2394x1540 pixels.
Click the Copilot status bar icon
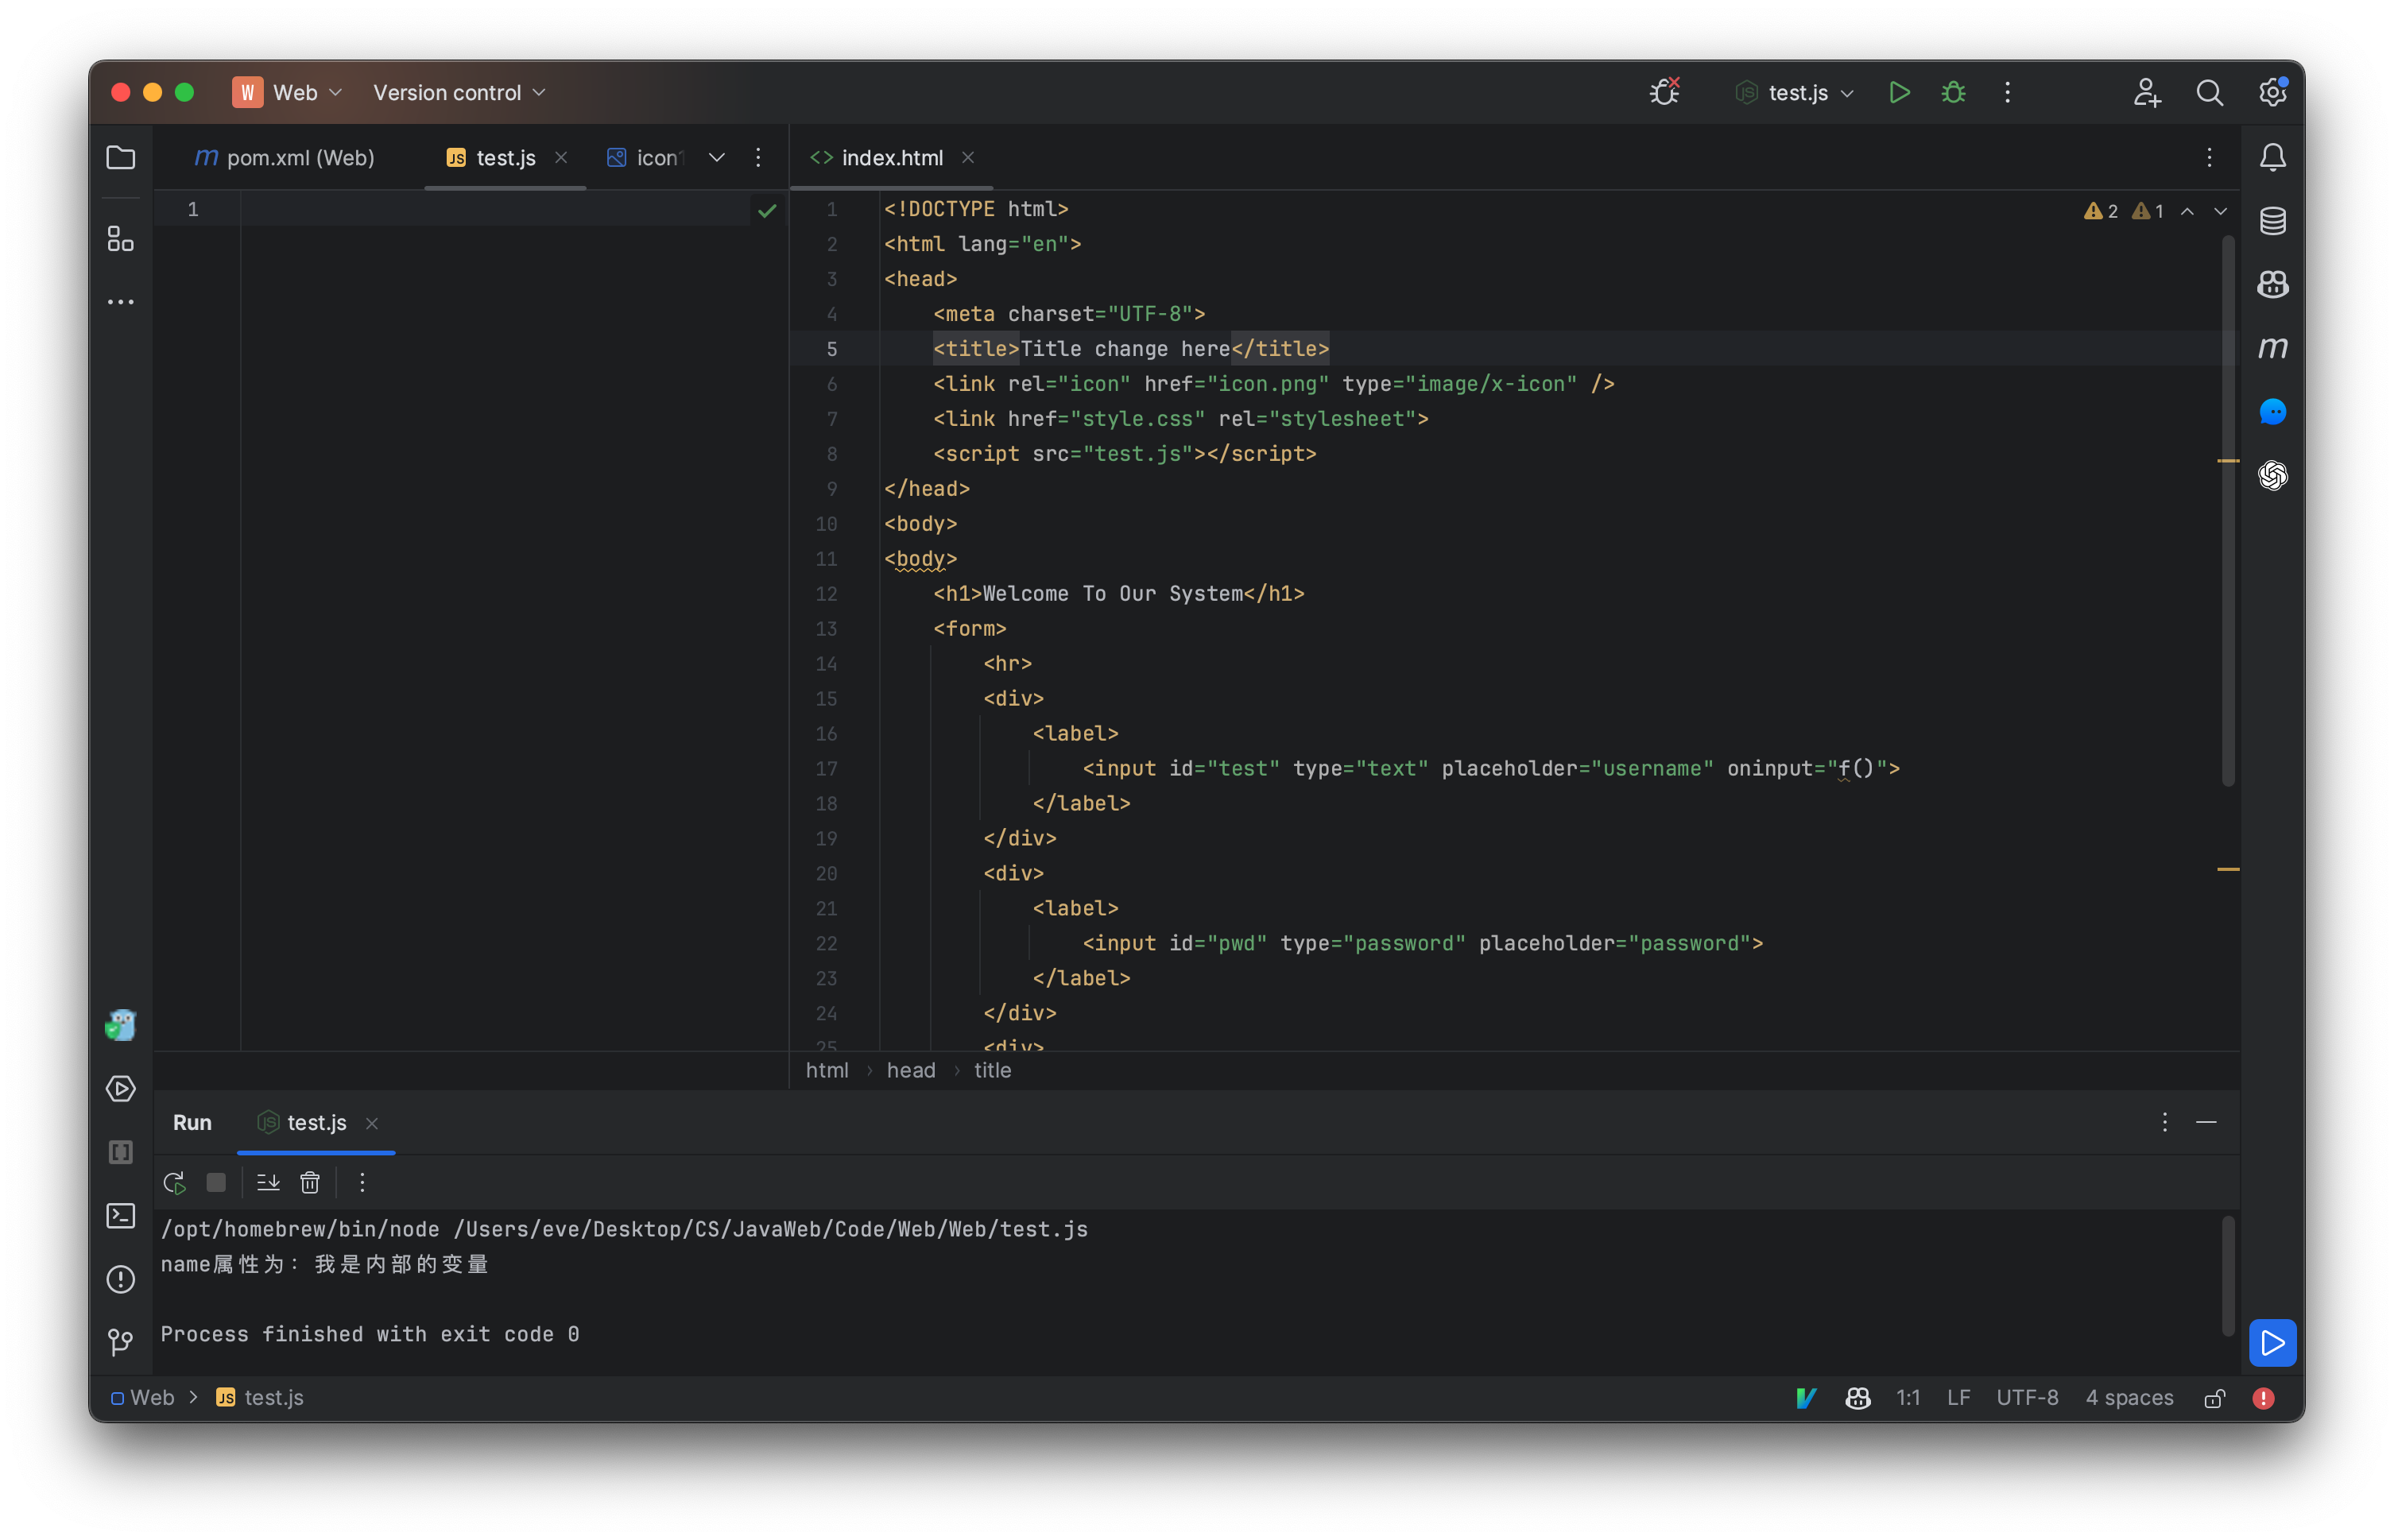[x=1858, y=1398]
